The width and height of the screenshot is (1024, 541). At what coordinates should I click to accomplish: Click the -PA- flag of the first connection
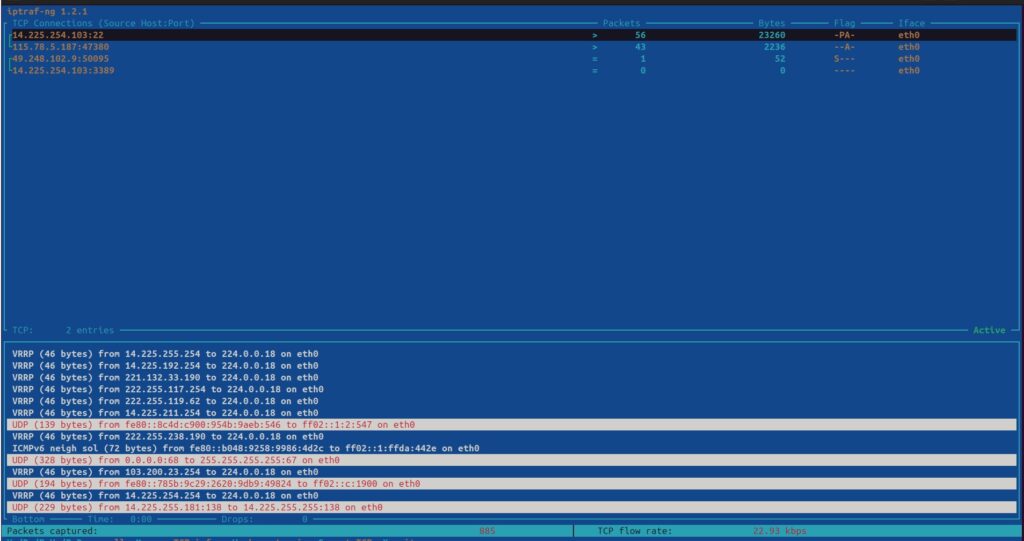tap(844, 35)
